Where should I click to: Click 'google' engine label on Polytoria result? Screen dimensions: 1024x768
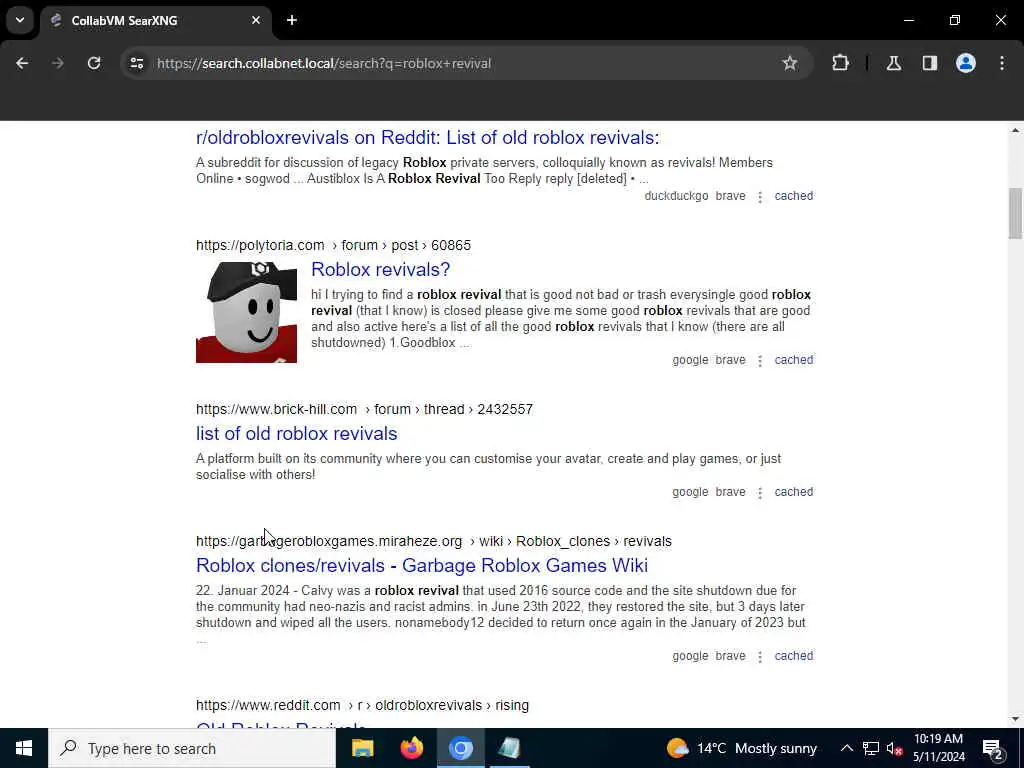[690, 360]
